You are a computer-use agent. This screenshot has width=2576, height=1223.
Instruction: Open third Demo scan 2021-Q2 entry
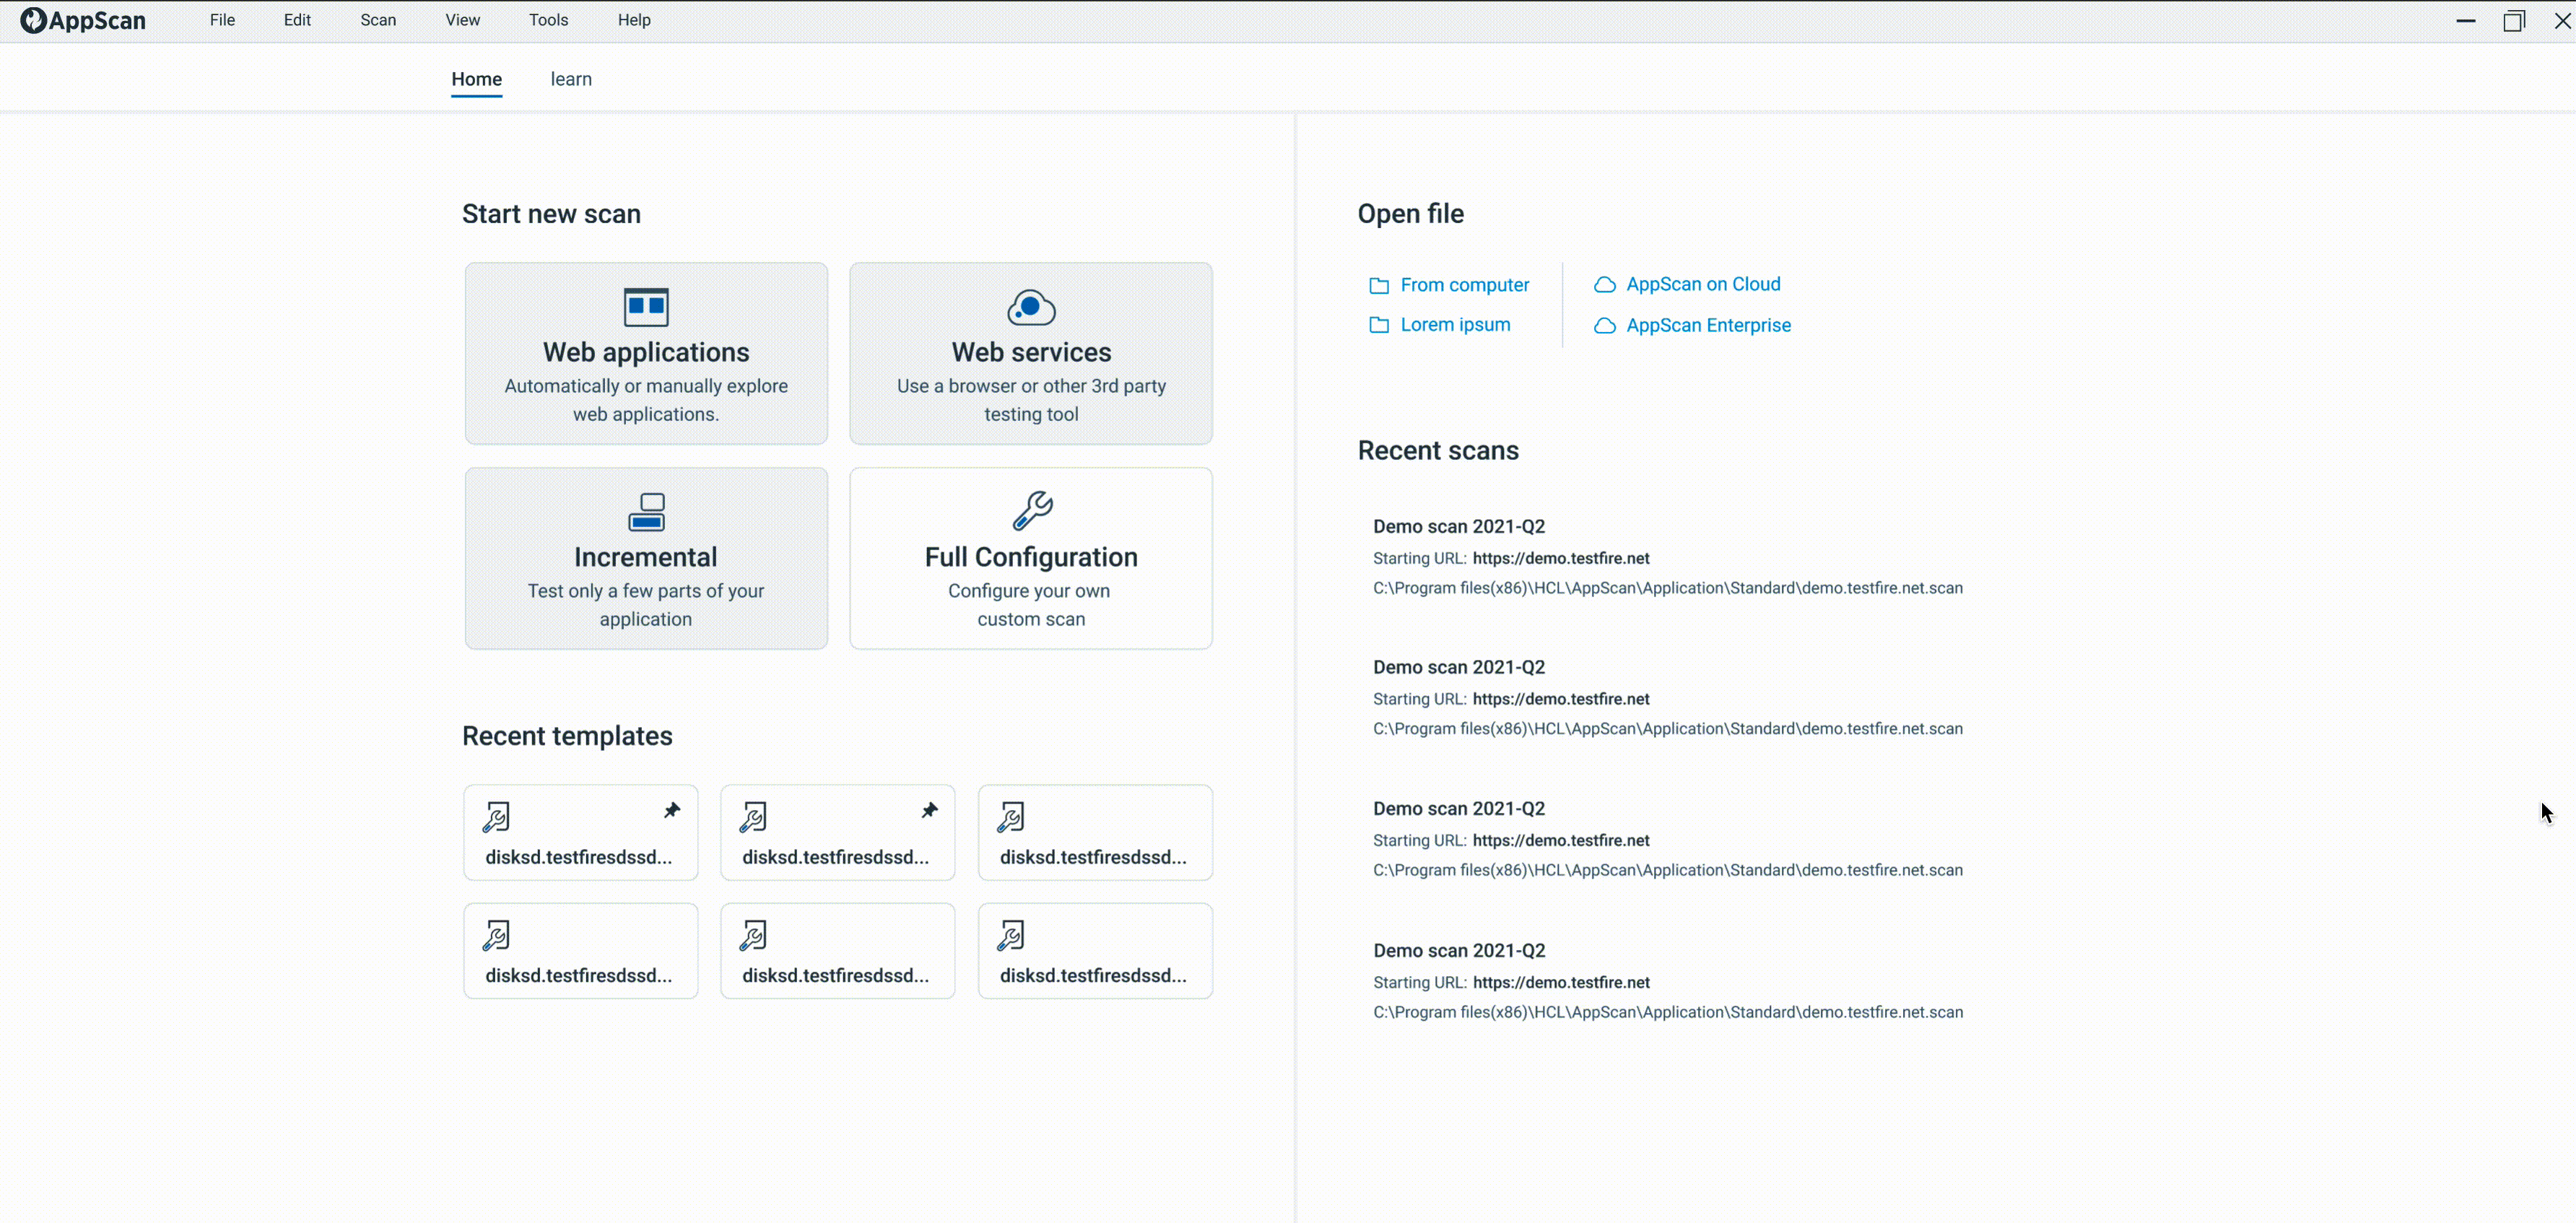(1459, 808)
